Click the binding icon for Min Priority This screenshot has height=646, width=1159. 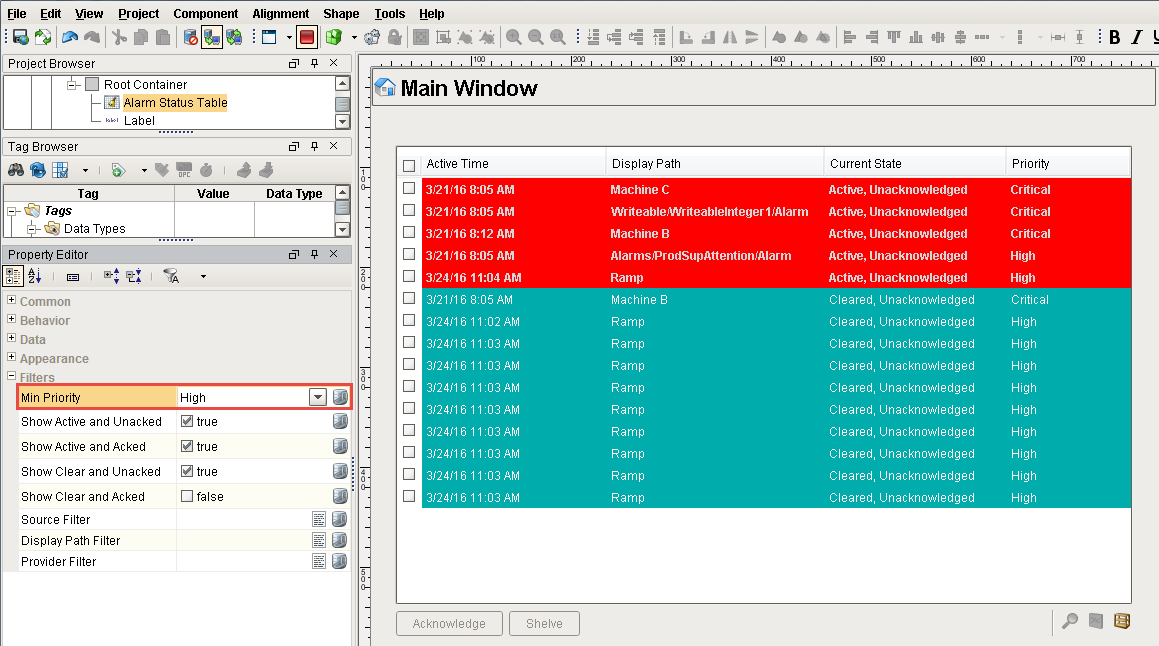click(340, 398)
